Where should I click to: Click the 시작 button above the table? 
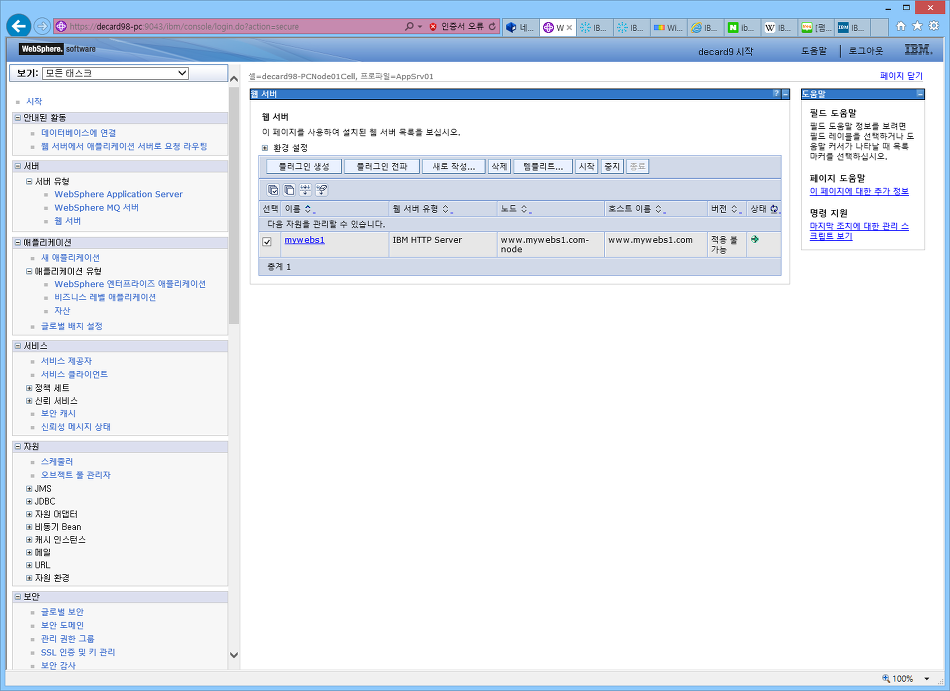tap(586, 167)
